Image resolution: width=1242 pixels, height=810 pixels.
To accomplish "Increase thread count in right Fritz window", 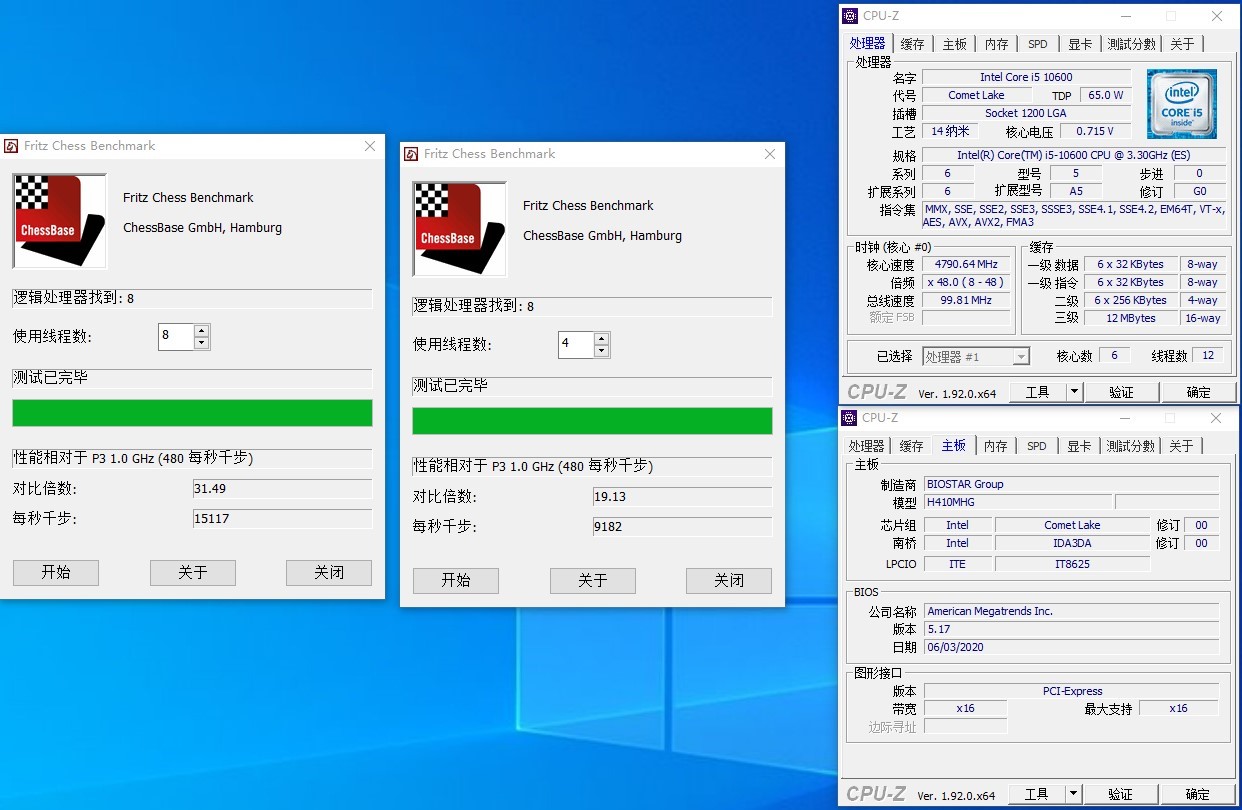I will coord(602,339).
